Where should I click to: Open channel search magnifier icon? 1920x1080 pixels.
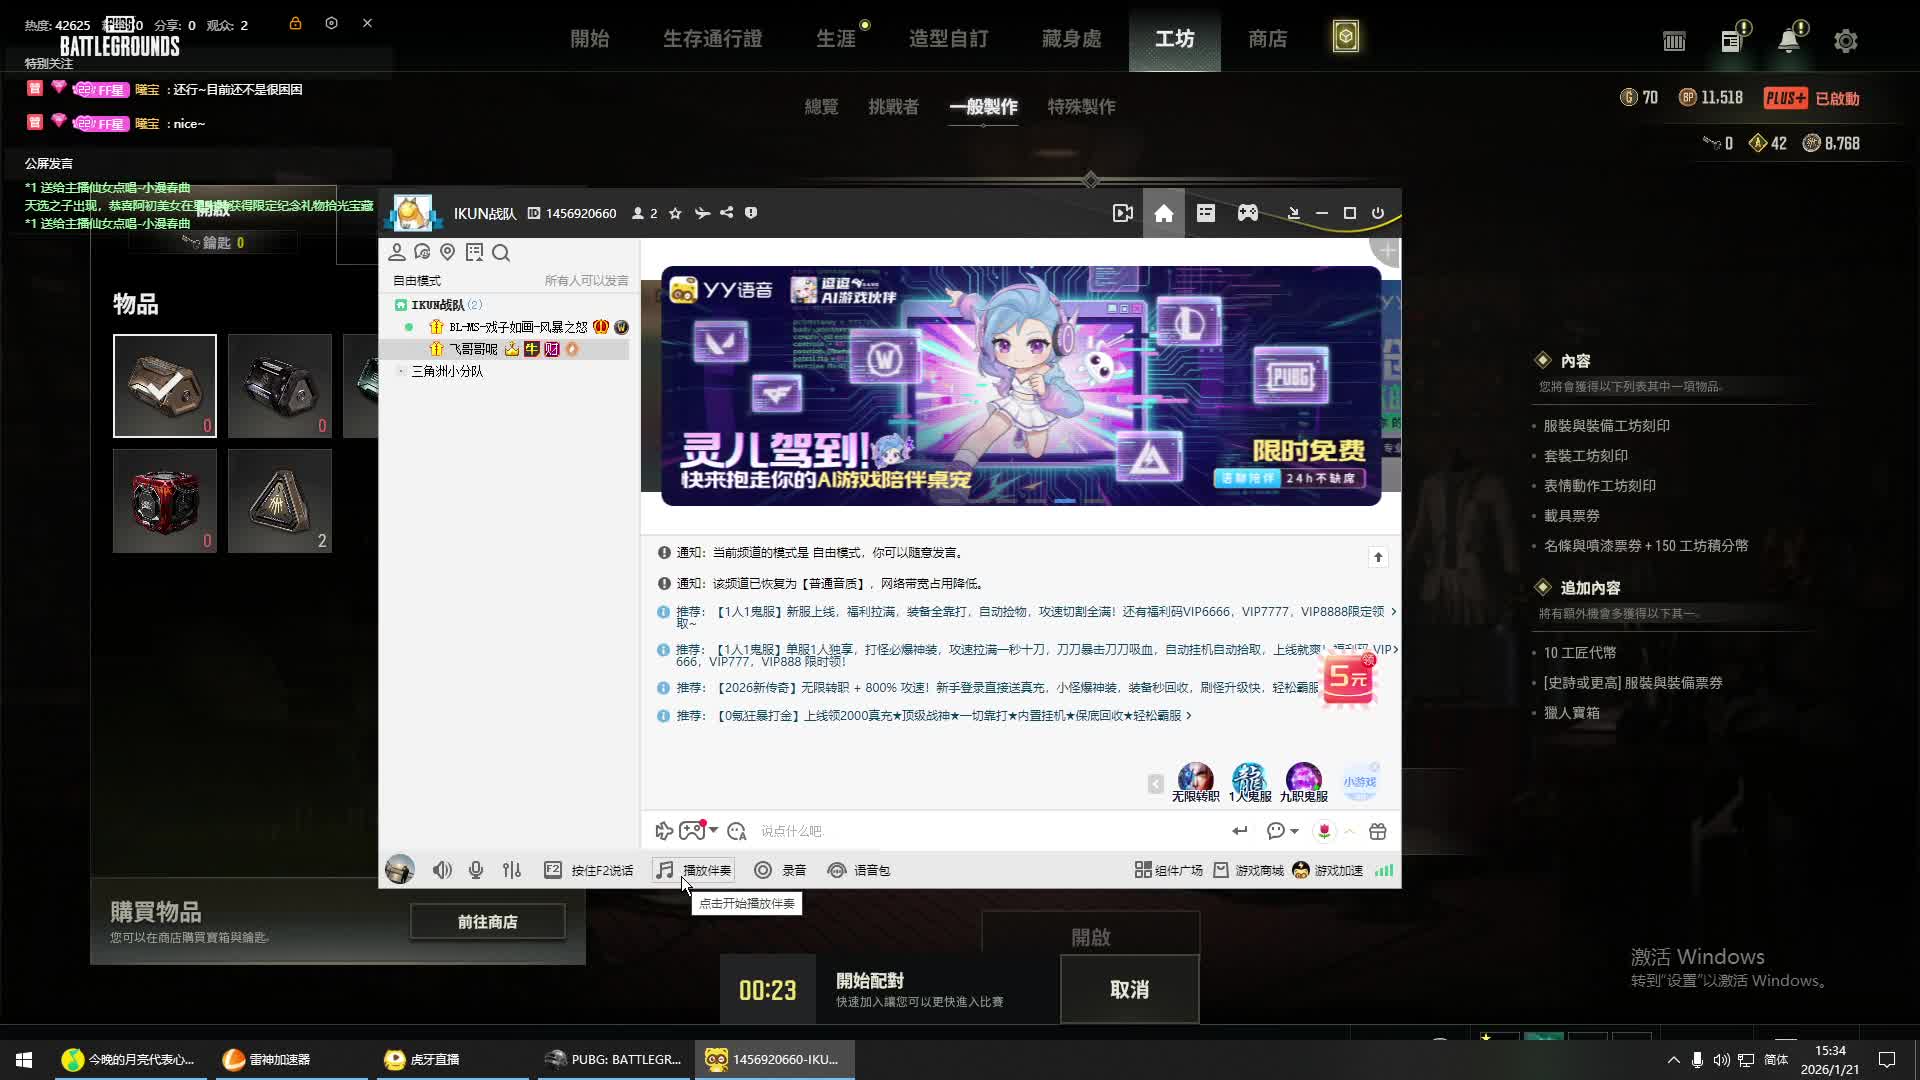(501, 253)
